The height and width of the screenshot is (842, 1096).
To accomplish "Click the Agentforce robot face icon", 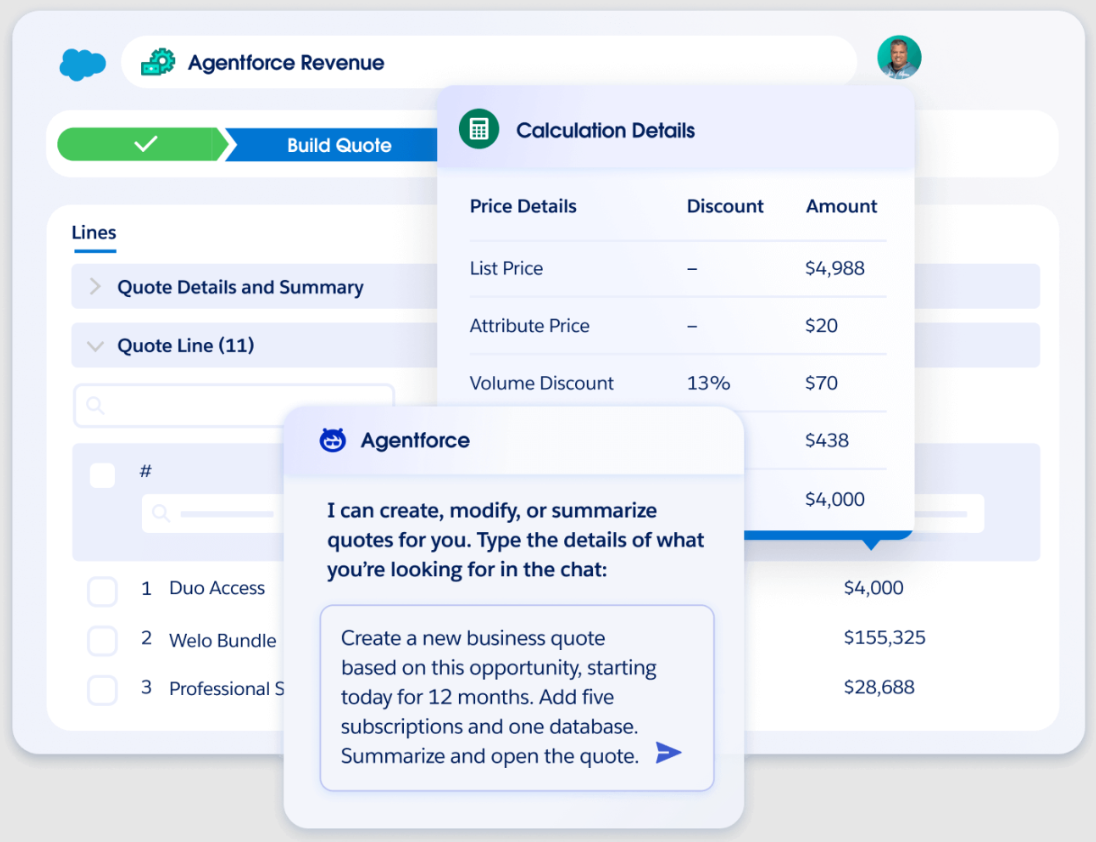I will 333,440.
